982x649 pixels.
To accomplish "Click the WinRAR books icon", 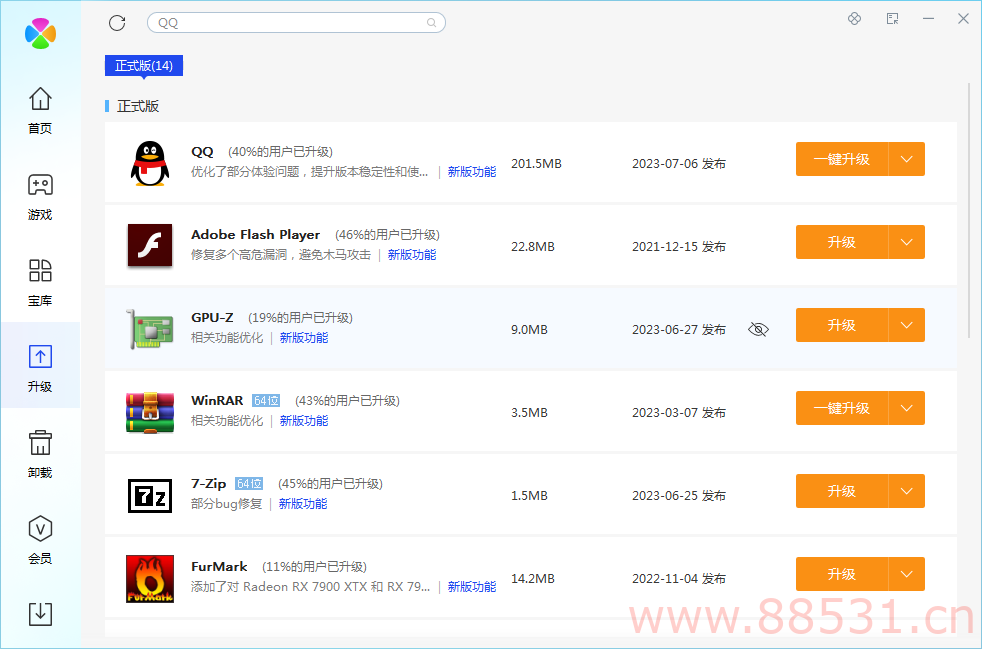I will (x=150, y=412).
